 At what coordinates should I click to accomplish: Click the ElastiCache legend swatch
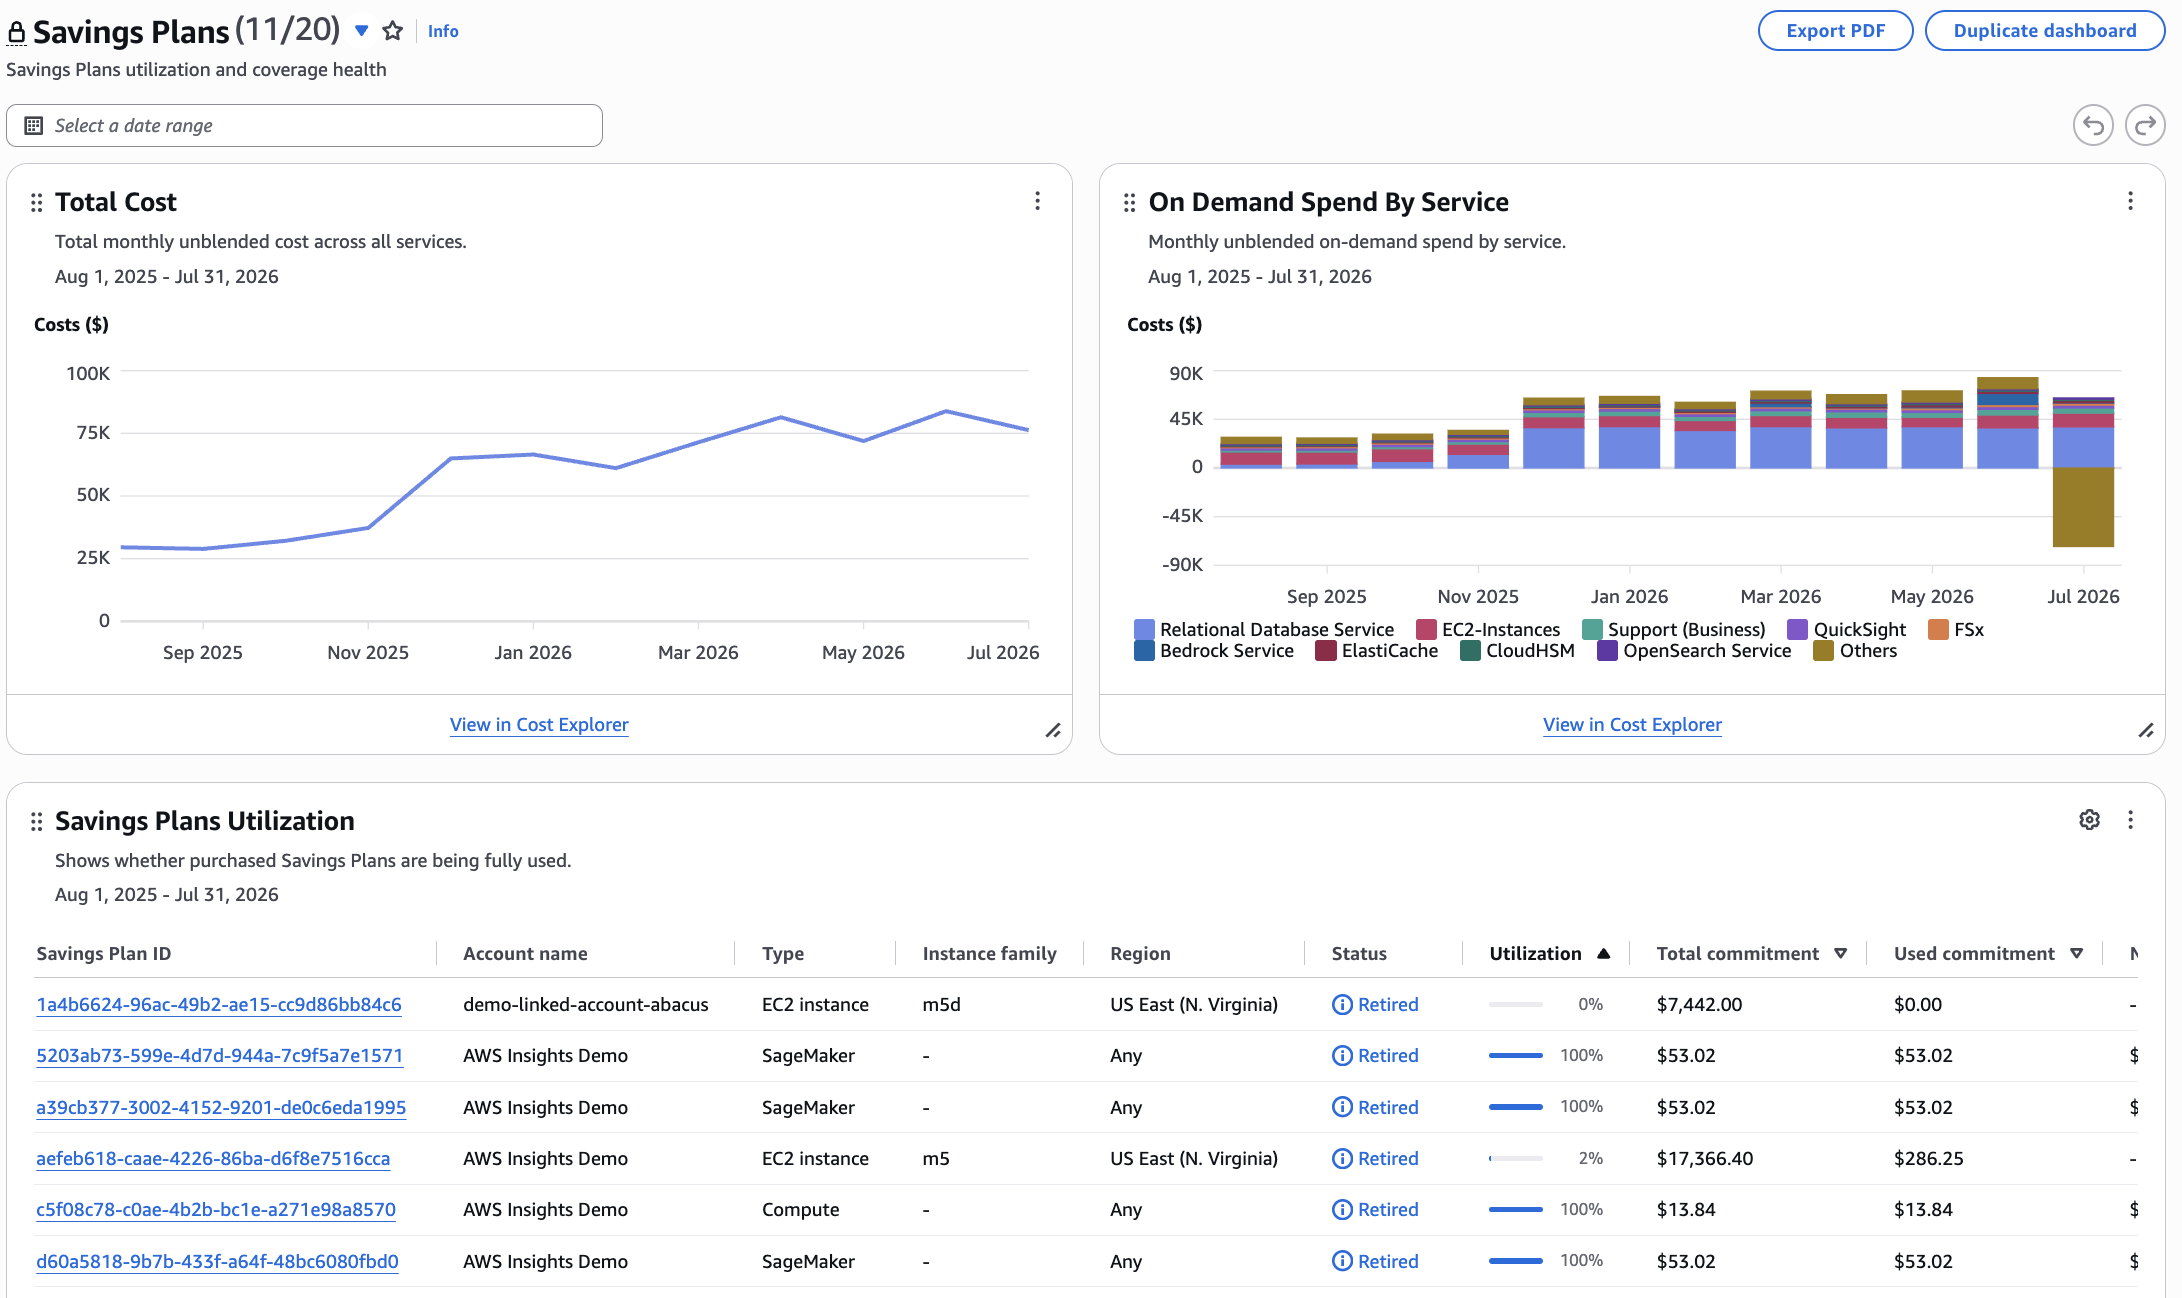1326,650
